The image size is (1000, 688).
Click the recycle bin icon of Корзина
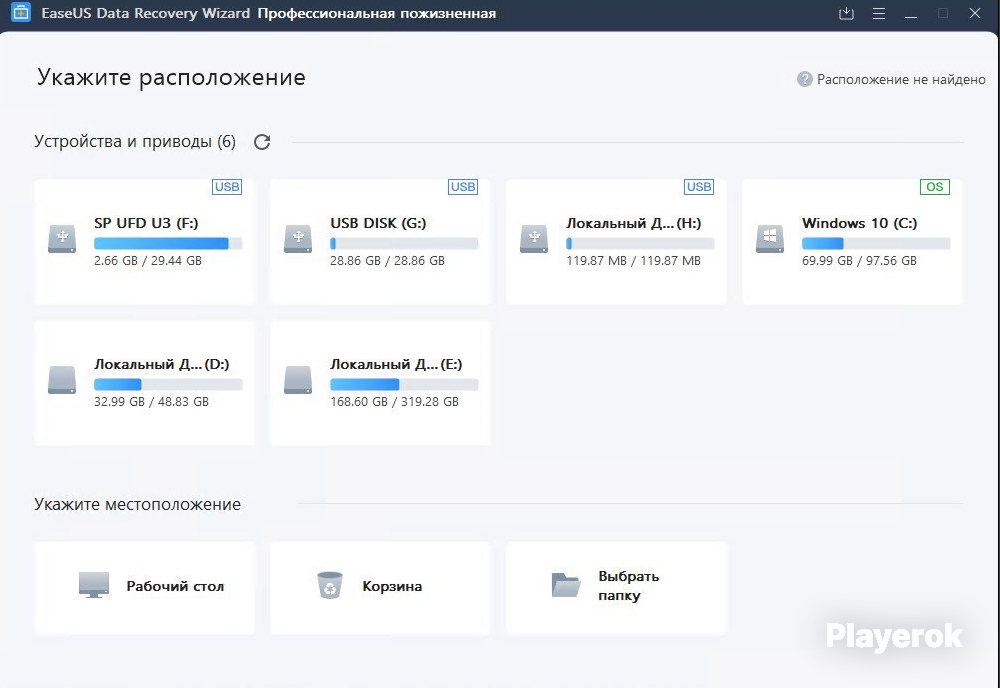click(x=330, y=585)
